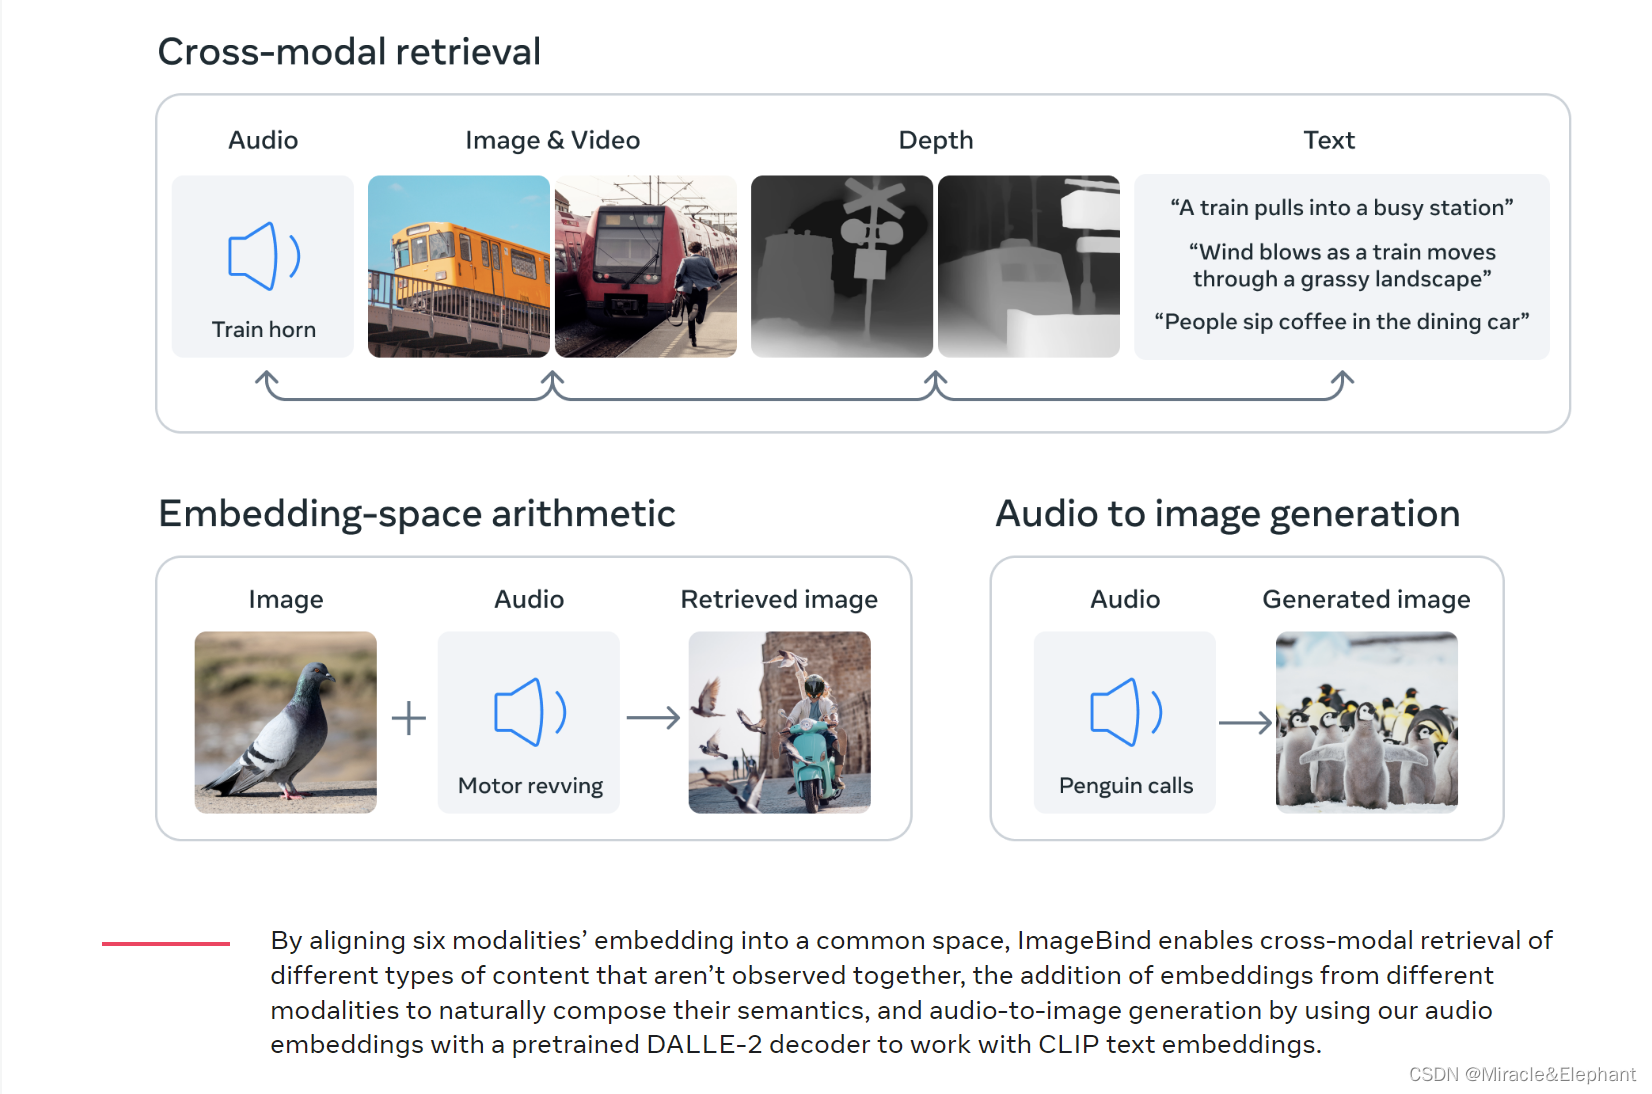Open the depth map with railroad crossing sign
This screenshot has height=1094, width=1652.
click(842, 266)
